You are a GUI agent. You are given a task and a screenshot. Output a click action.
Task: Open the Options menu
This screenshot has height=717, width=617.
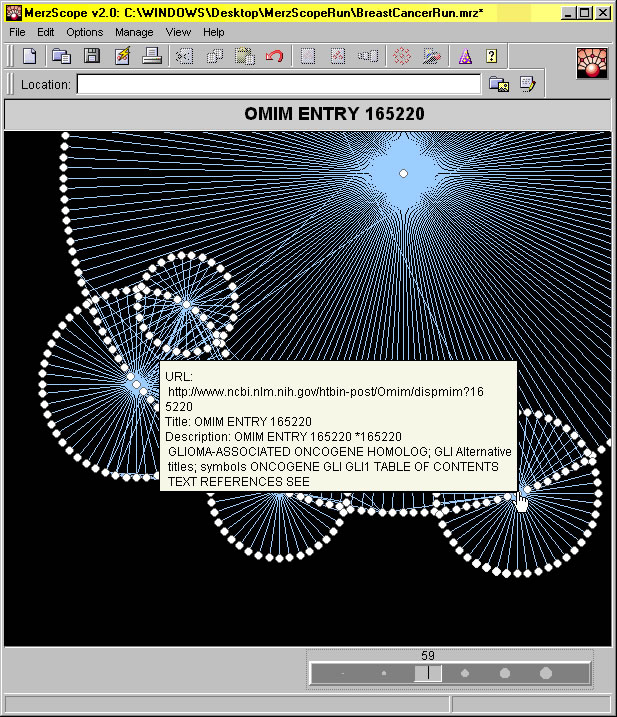pos(84,32)
